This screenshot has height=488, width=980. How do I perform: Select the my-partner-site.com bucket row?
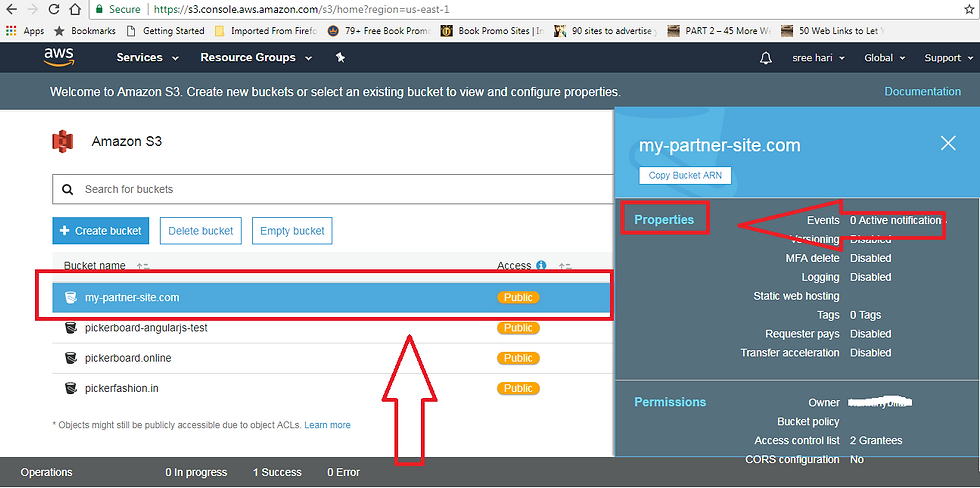pyautogui.click(x=331, y=297)
